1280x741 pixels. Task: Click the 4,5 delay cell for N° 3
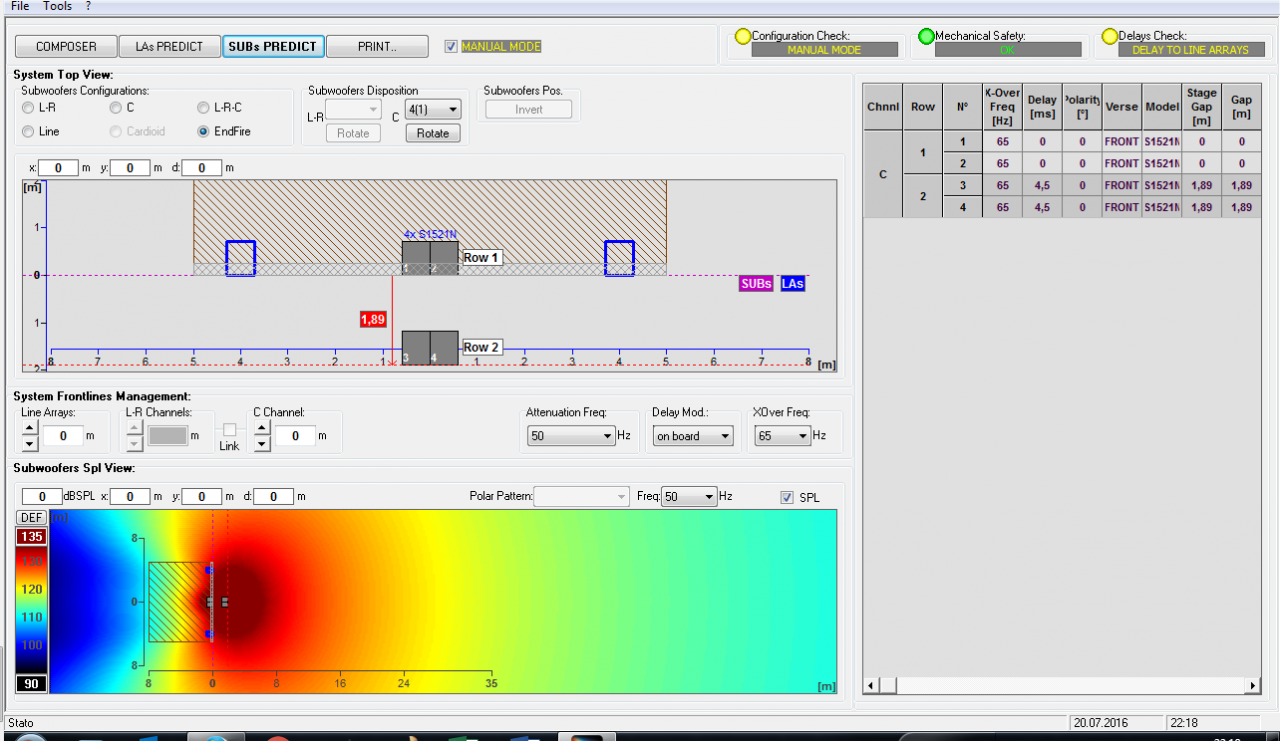[x=1042, y=185]
